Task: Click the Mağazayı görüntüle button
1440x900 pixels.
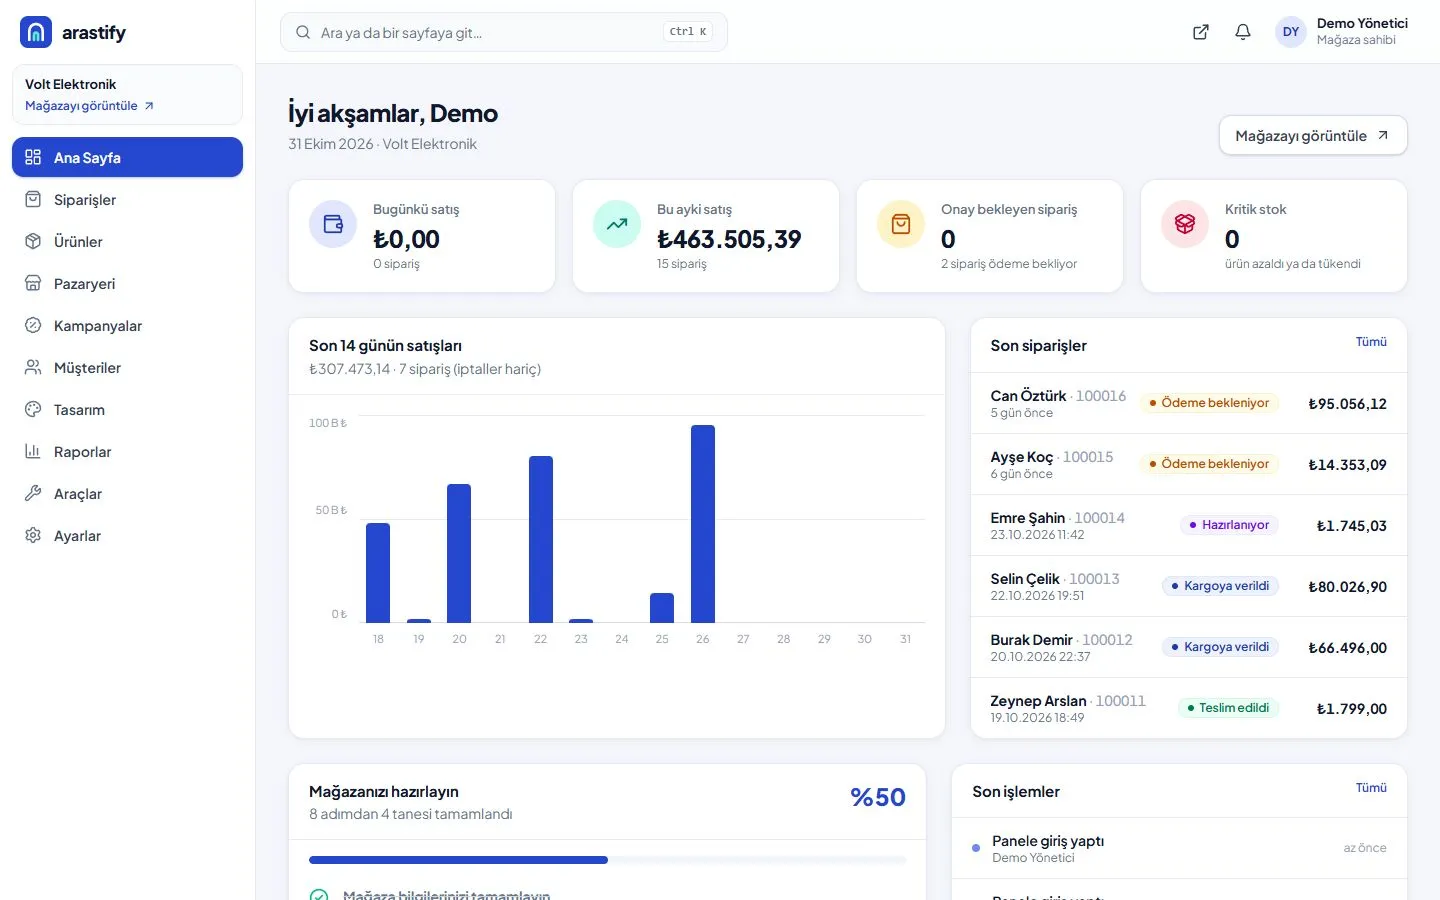Action: coord(1313,136)
